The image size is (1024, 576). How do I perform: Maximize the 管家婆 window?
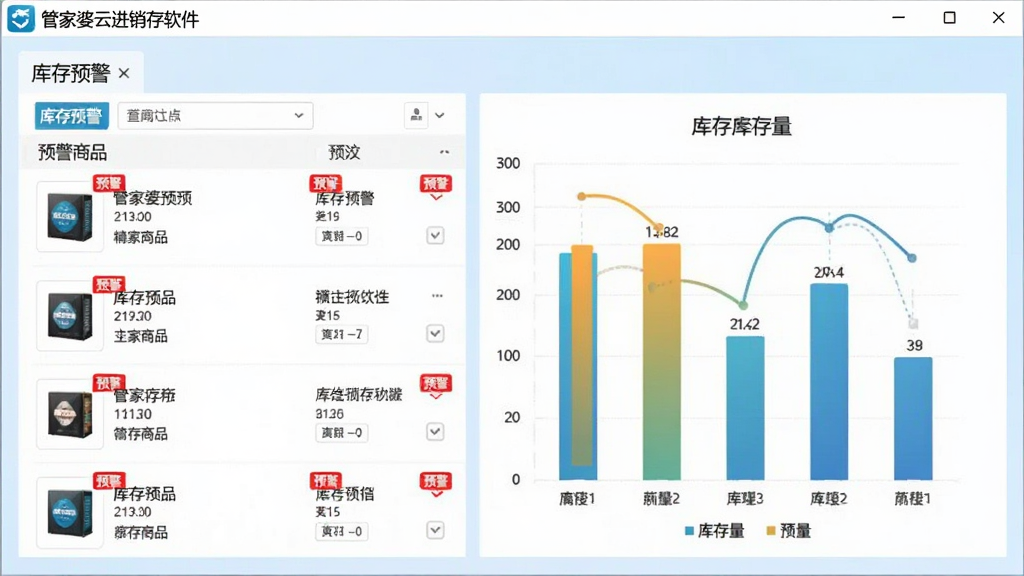tap(950, 18)
